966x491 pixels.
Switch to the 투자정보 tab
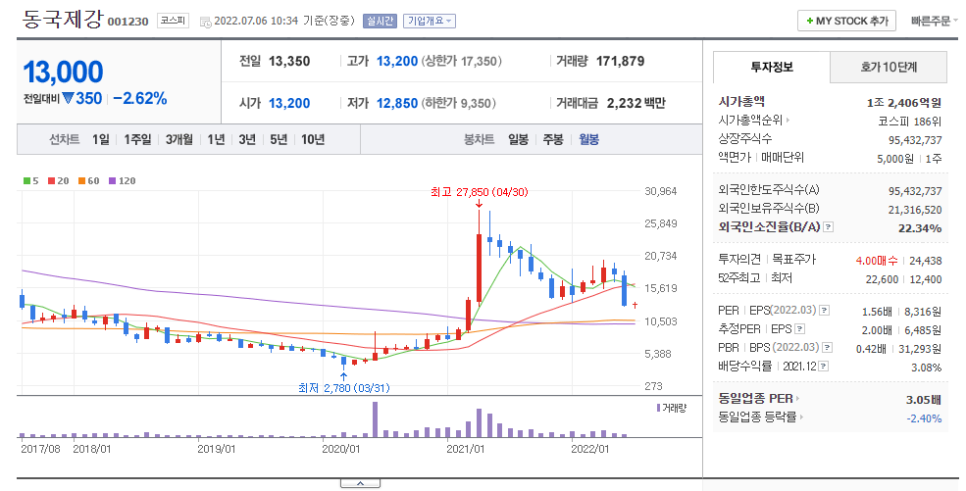coord(771,67)
